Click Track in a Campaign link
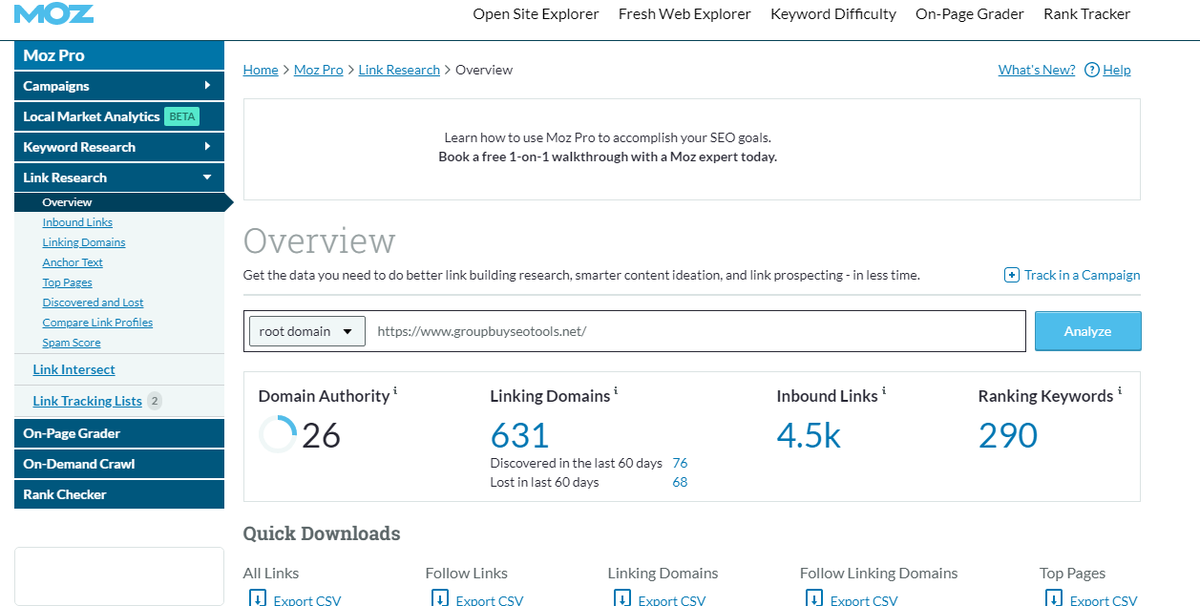This screenshot has width=1200, height=606. pos(1082,275)
